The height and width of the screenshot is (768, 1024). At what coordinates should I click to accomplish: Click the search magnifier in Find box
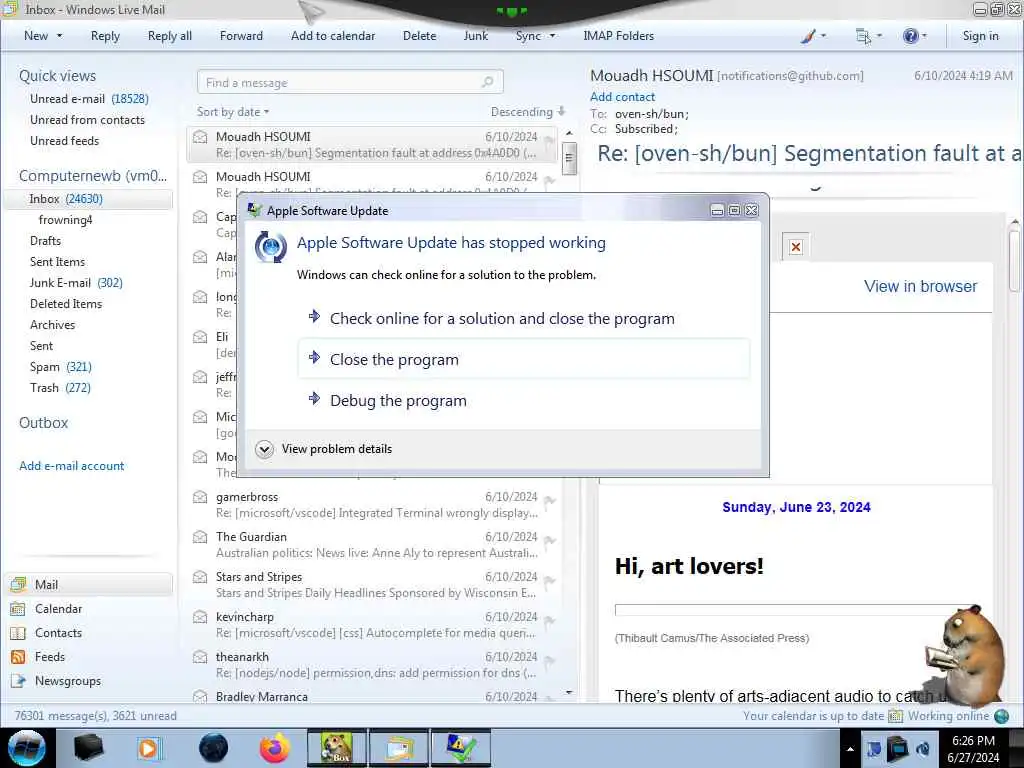(x=487, y=82)
